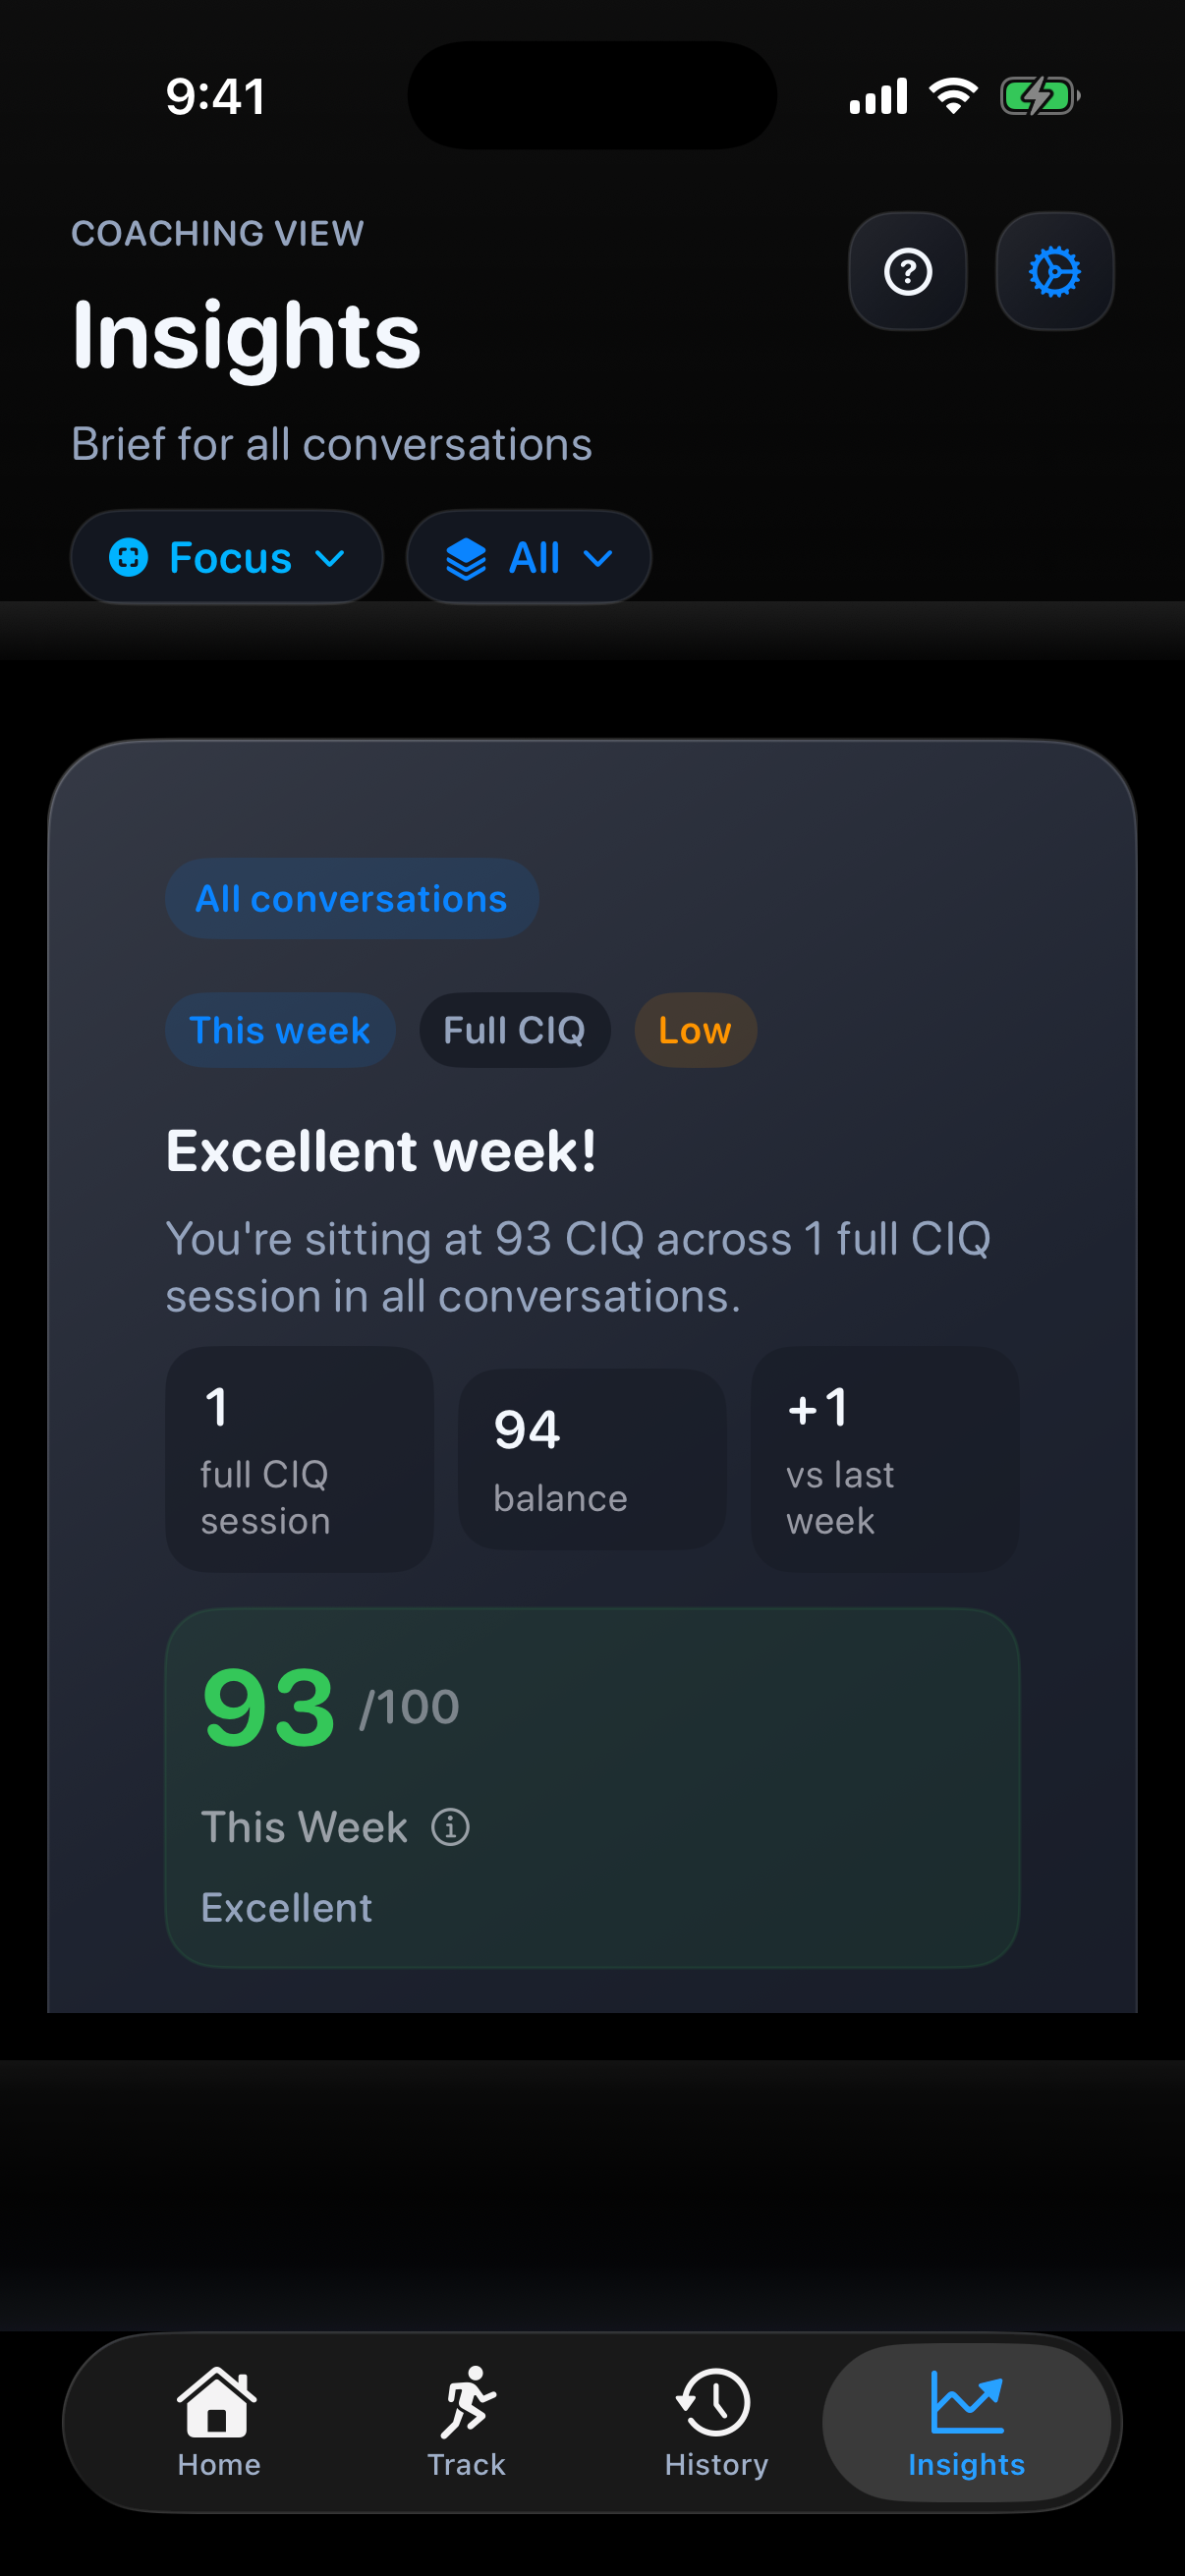Open the Focus filter dropdown
This screenshot has height=2576, width=1185.
[x=226, y=557]
